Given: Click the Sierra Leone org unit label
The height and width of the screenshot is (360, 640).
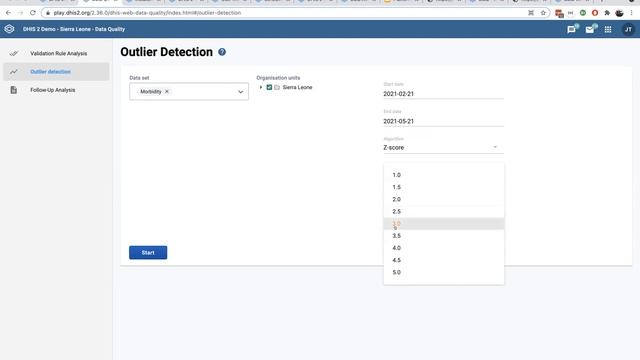Looking at the screenshot, I should tap(297, 87).
